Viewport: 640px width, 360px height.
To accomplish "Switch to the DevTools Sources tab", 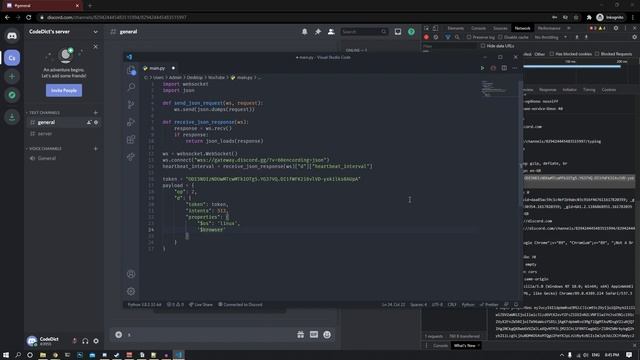I will 500,28.
